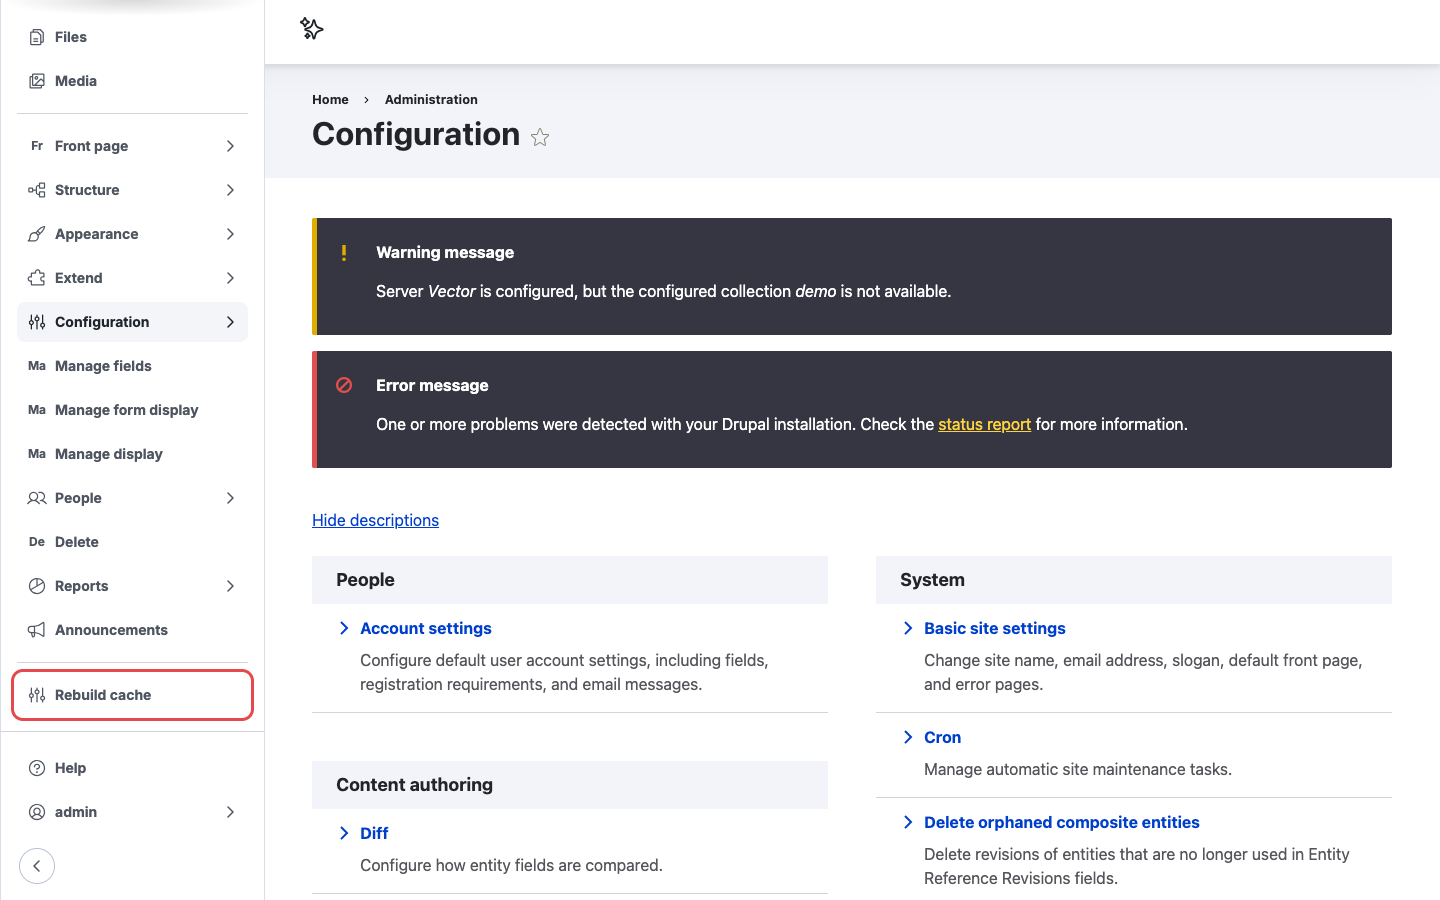Open Basic site settings link
This screenshot has width=1440, height=900.
pyautogui.click(x=995, y=628)
